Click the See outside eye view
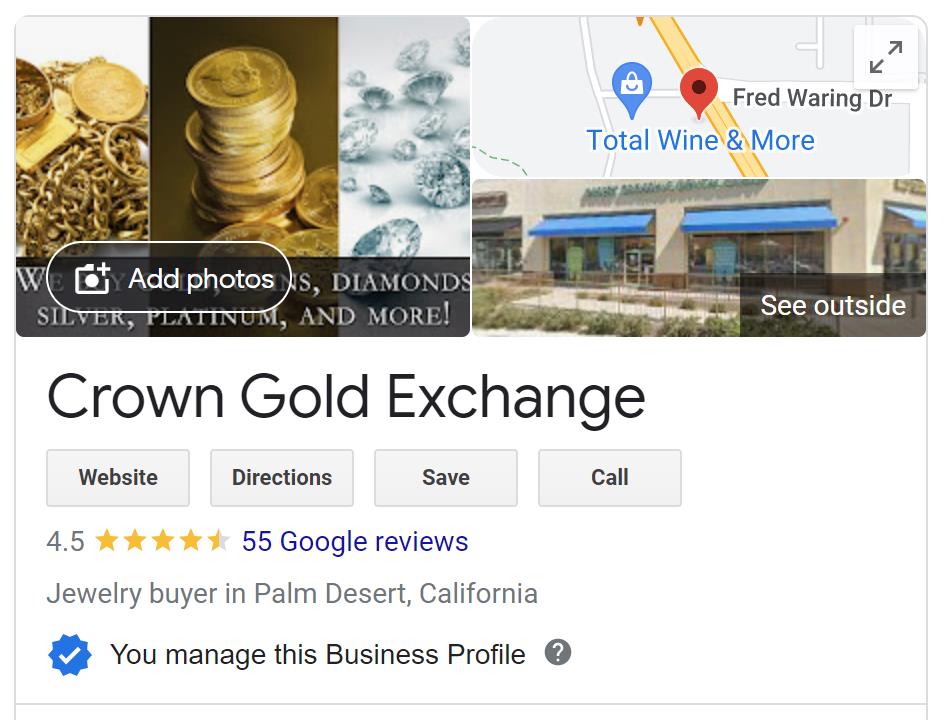The width and height of the screenshot is (951, 720). pyautogui.click(x=832, y=305)
